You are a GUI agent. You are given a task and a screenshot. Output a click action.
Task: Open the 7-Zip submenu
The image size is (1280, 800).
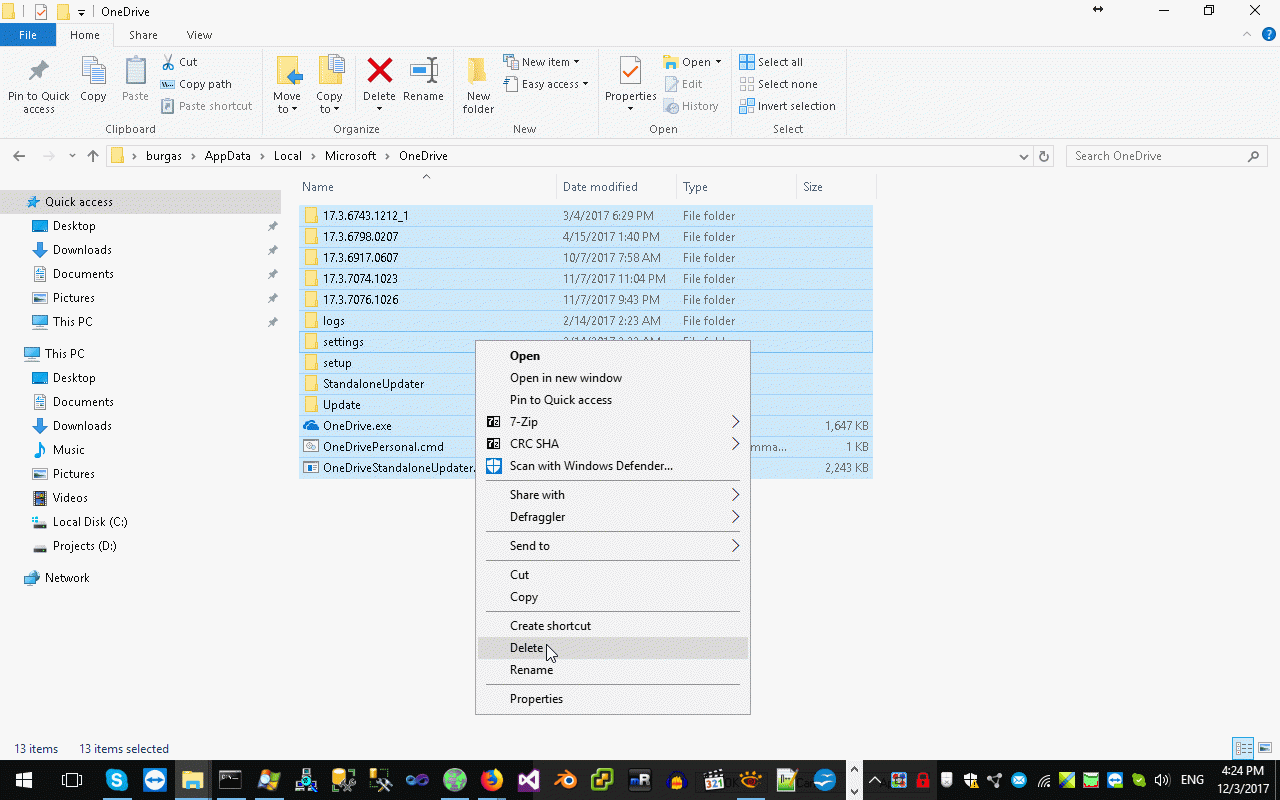point(613,422)
